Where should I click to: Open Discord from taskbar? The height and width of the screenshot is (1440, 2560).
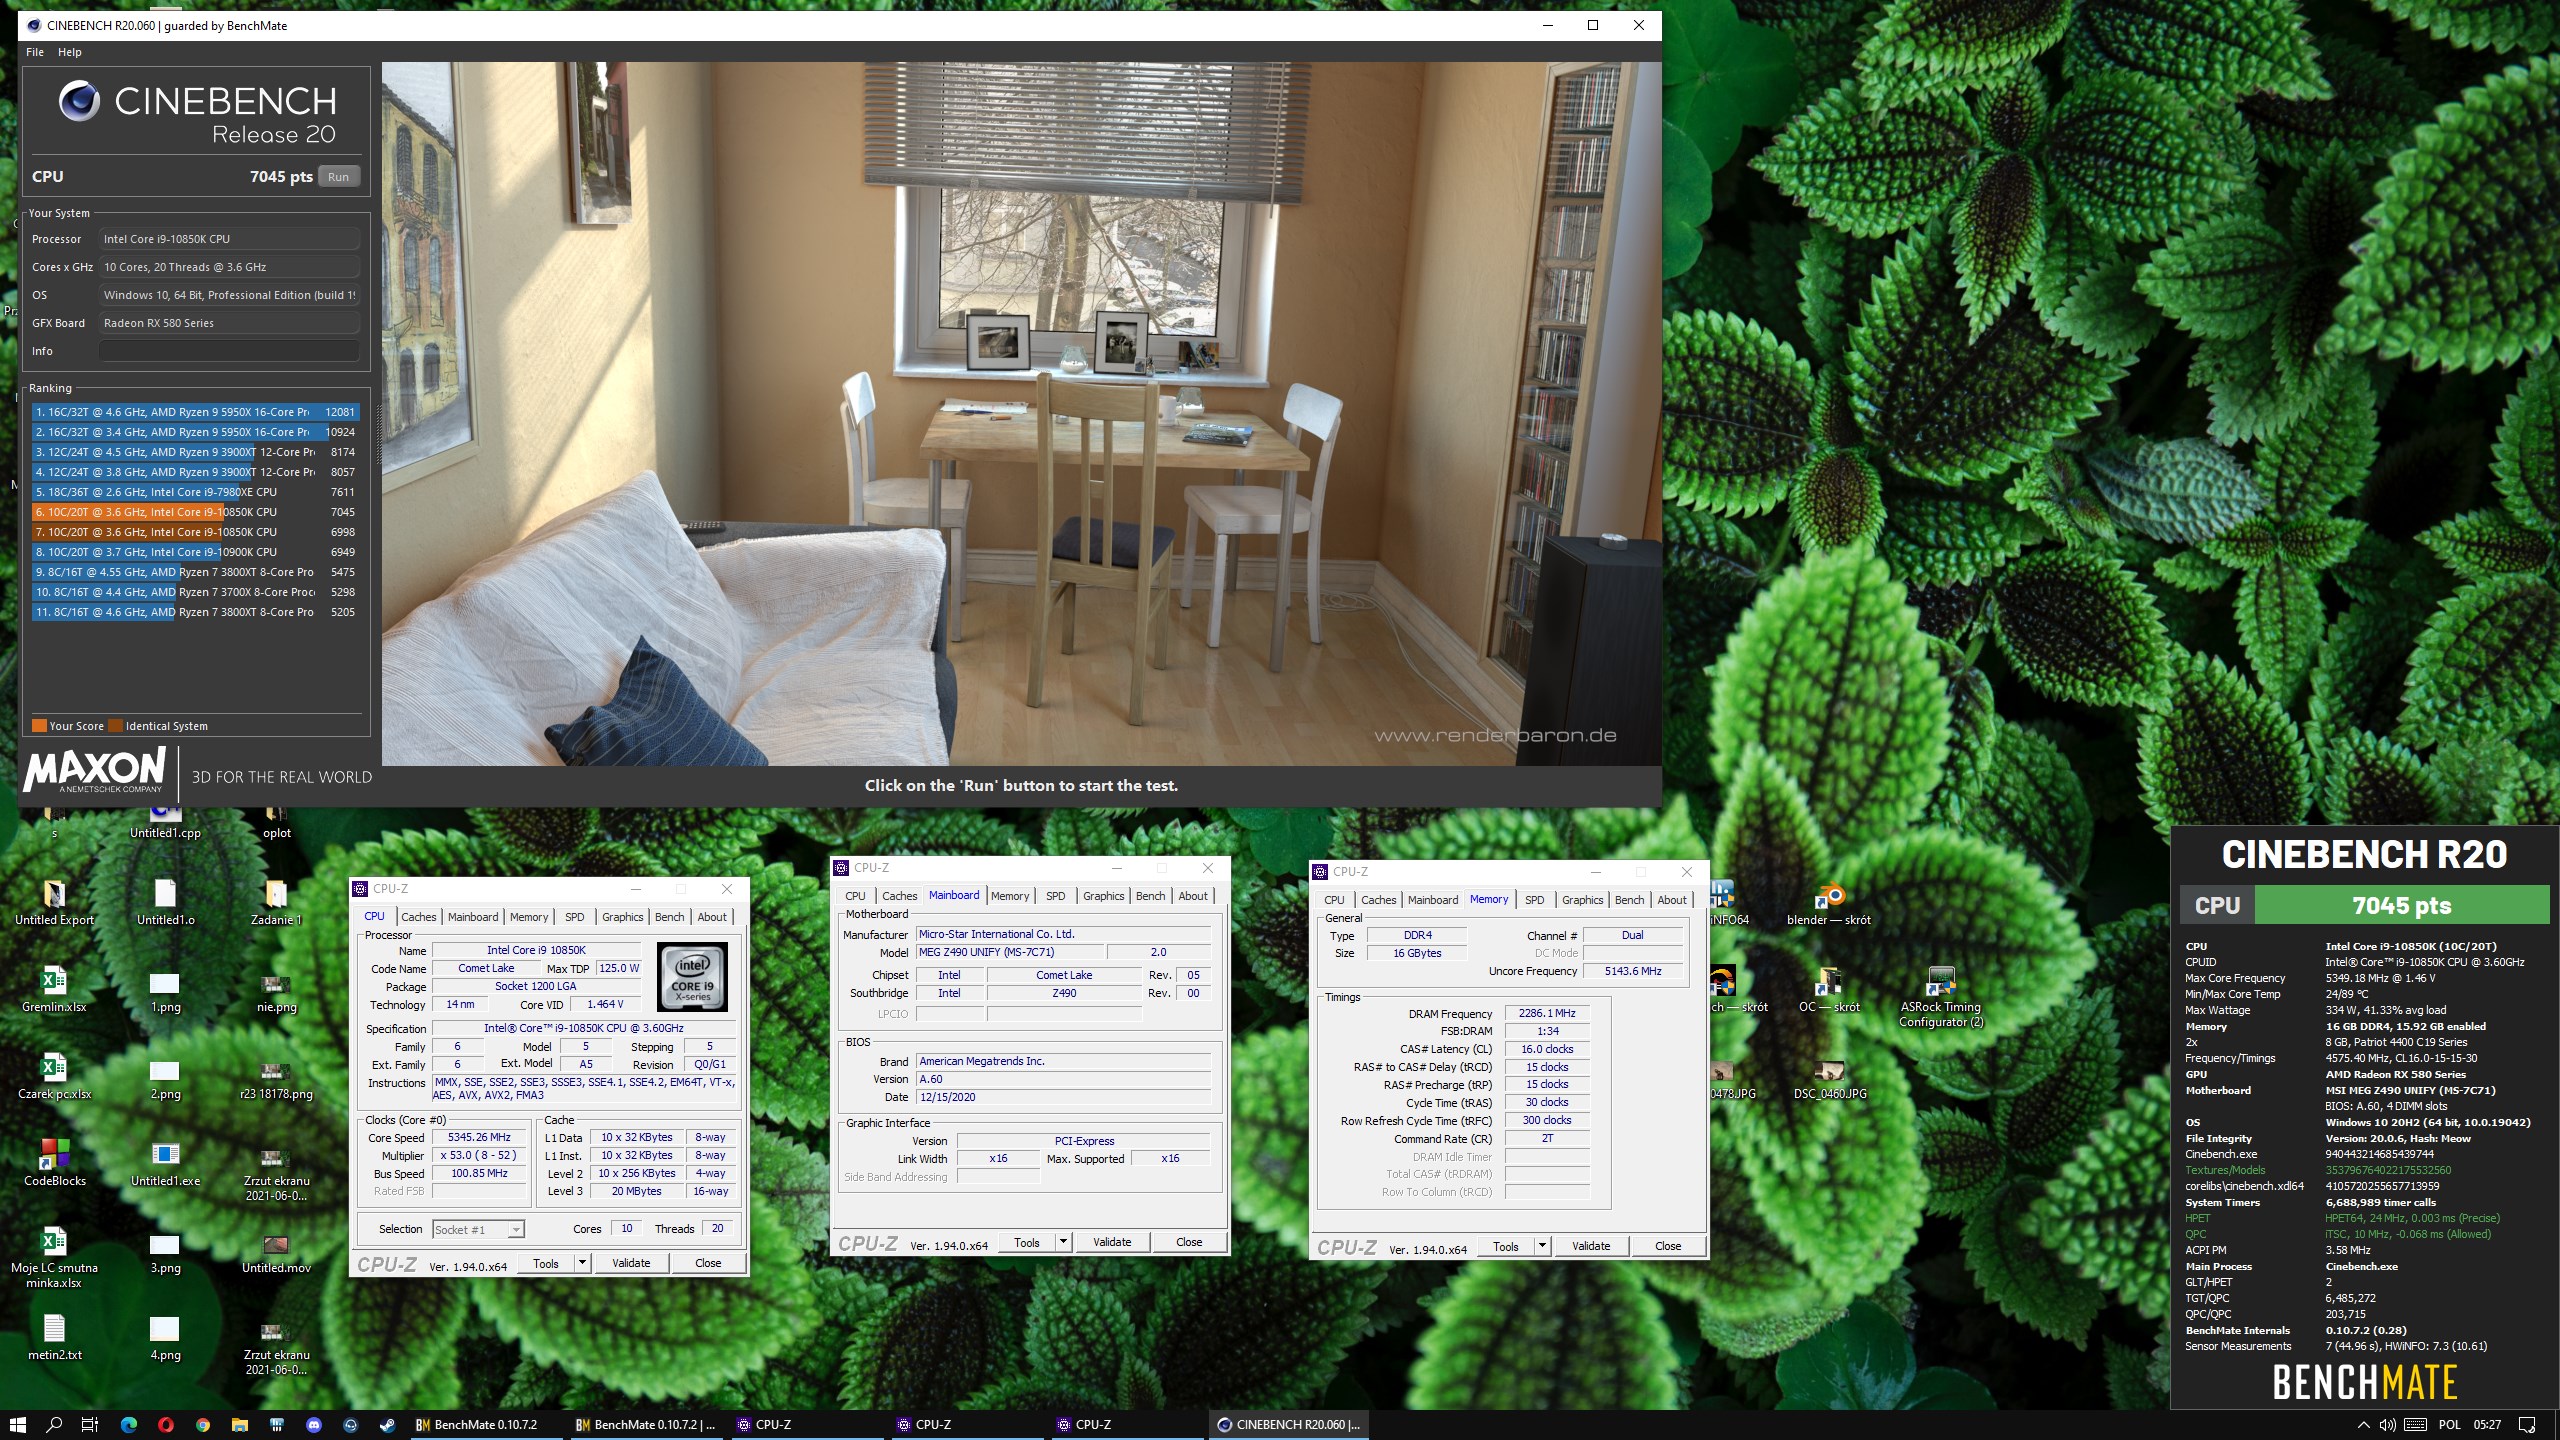[x=313, y=1424]
